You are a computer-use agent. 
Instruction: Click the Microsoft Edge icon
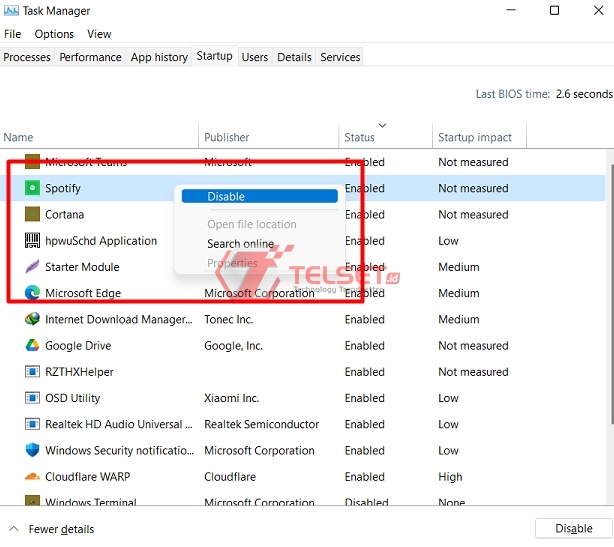(32, 293)
